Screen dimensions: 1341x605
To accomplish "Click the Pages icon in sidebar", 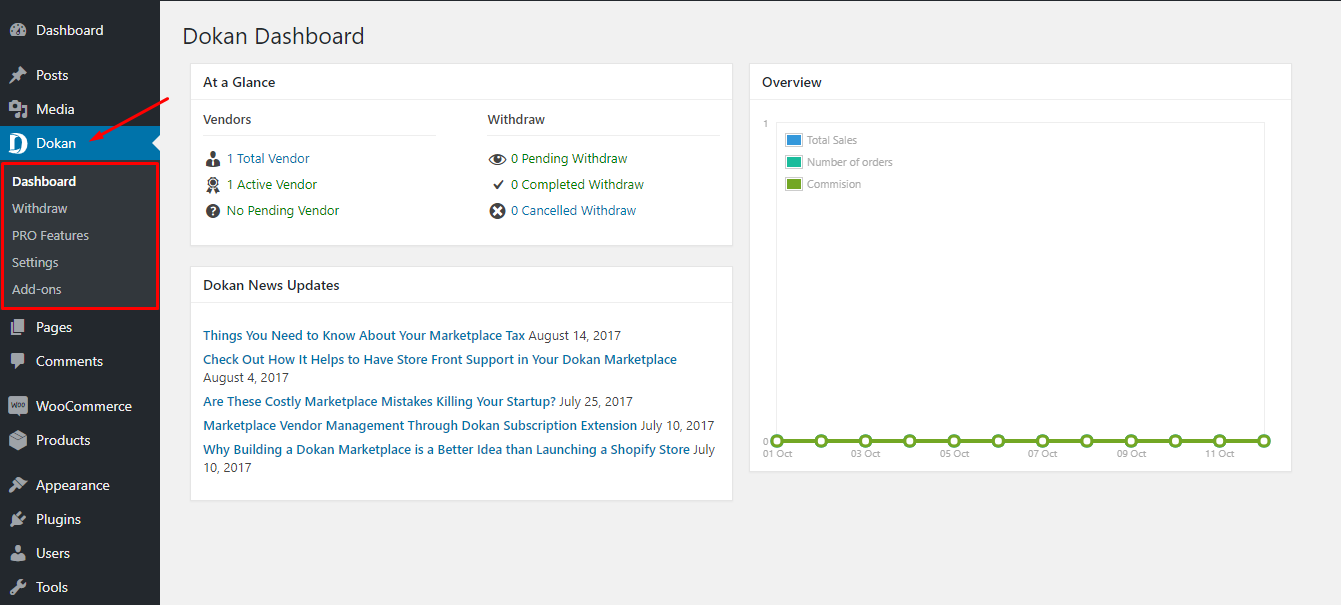I will pyautogui.click(x=18, y=327).
